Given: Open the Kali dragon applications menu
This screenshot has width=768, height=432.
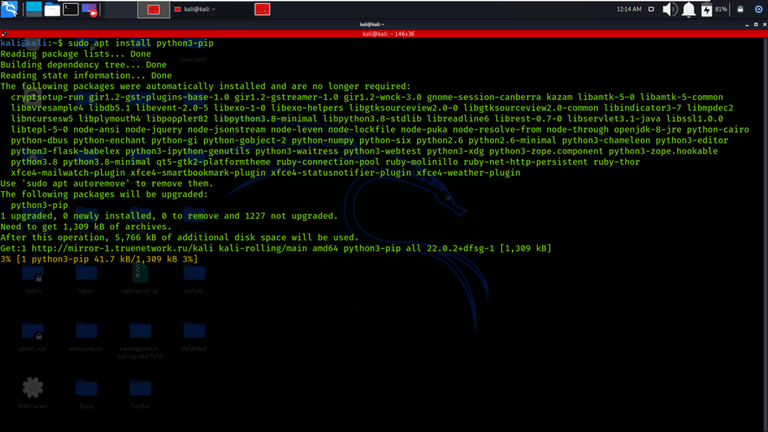Looking at the screenshot, I should click(9, 9).
